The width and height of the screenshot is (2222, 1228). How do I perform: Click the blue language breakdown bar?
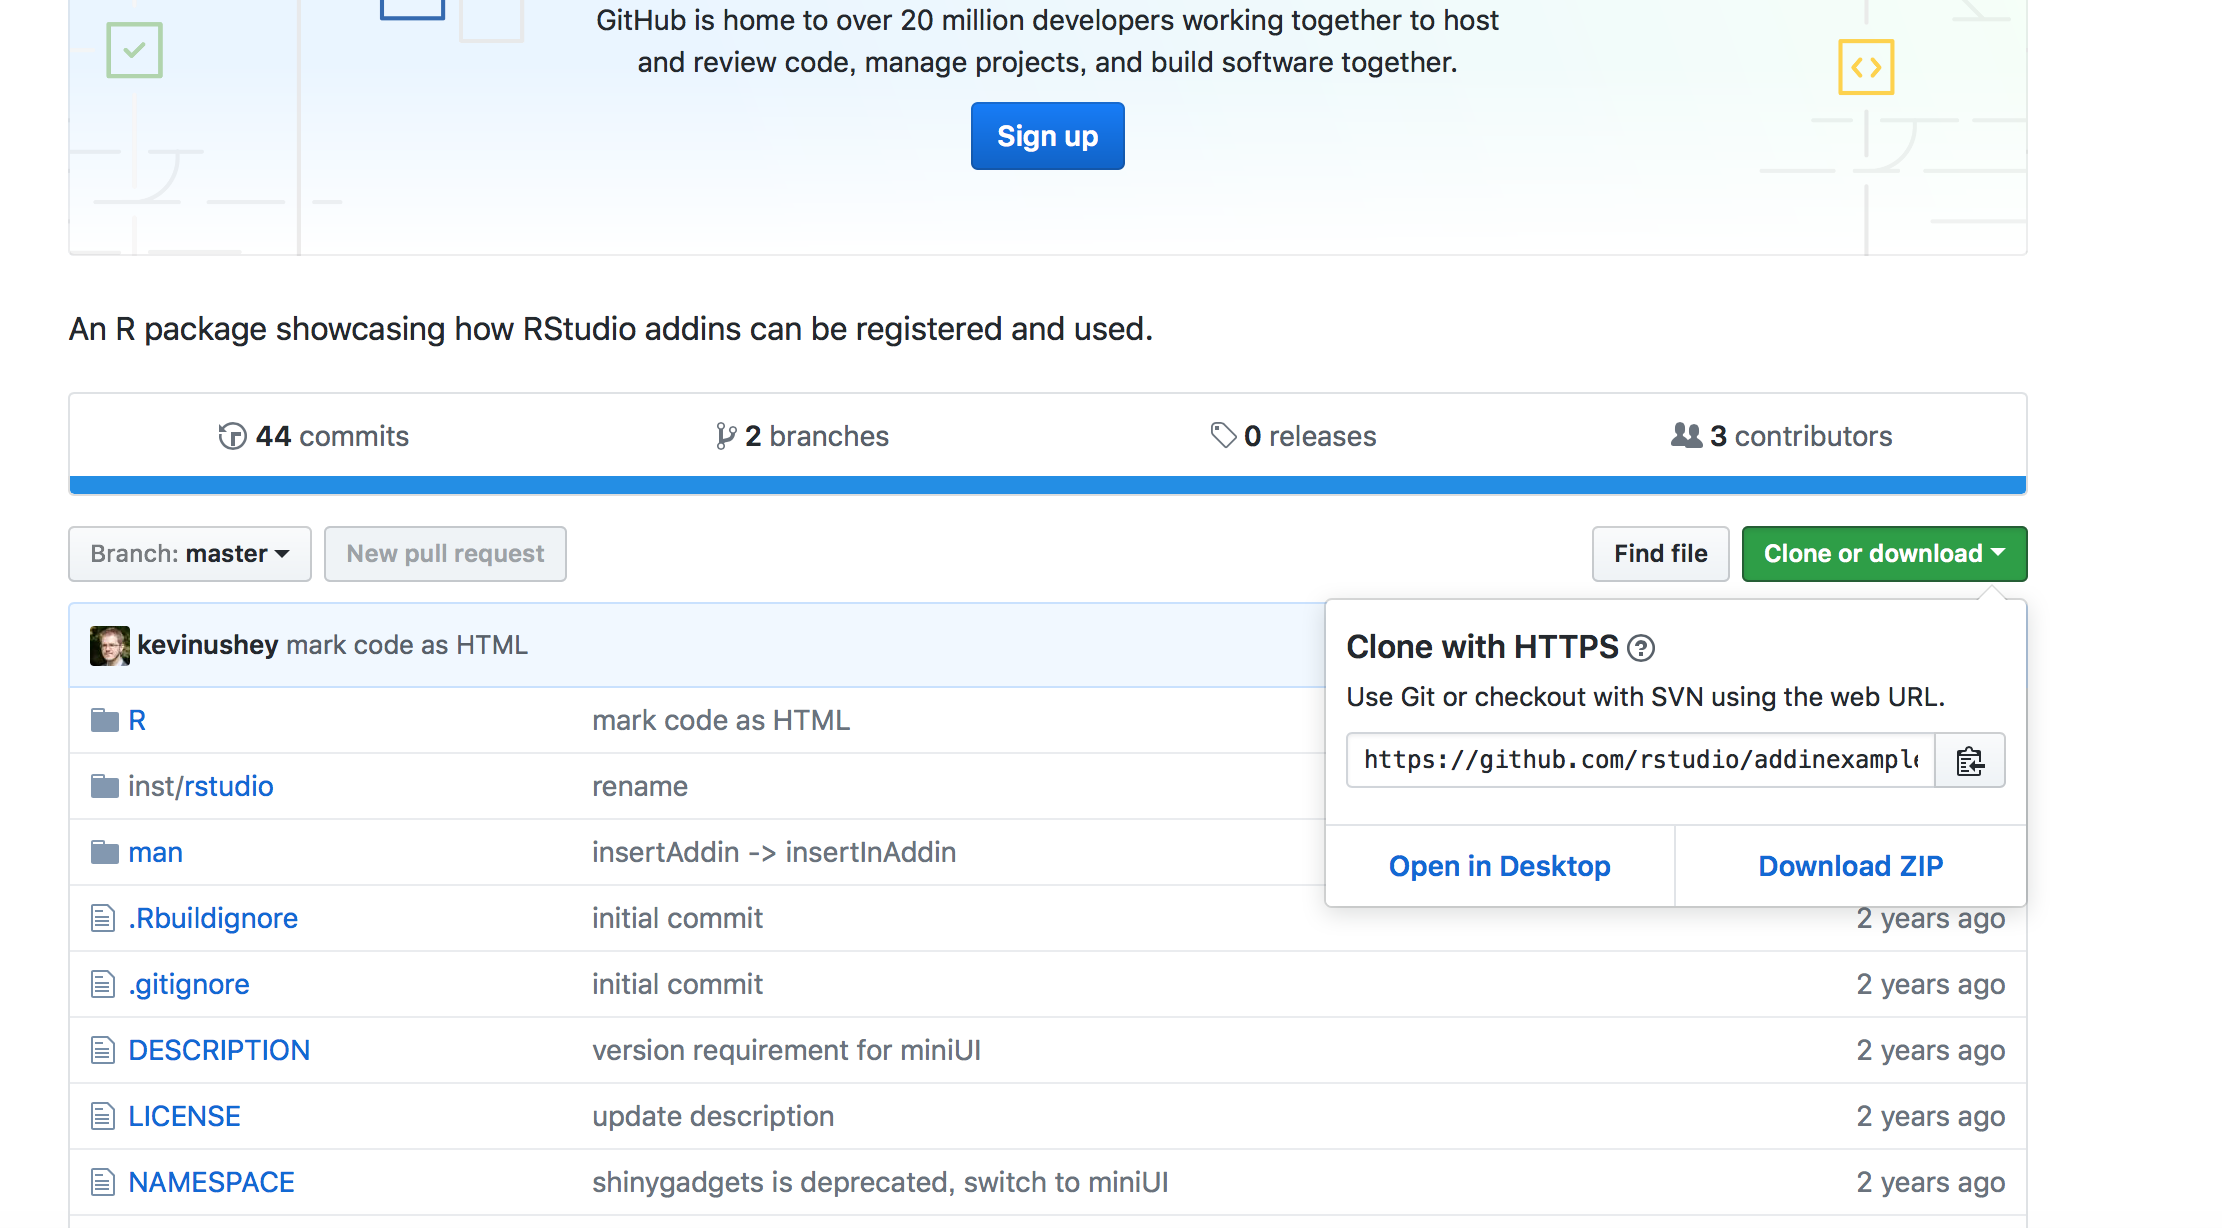tap(1047, 485)
